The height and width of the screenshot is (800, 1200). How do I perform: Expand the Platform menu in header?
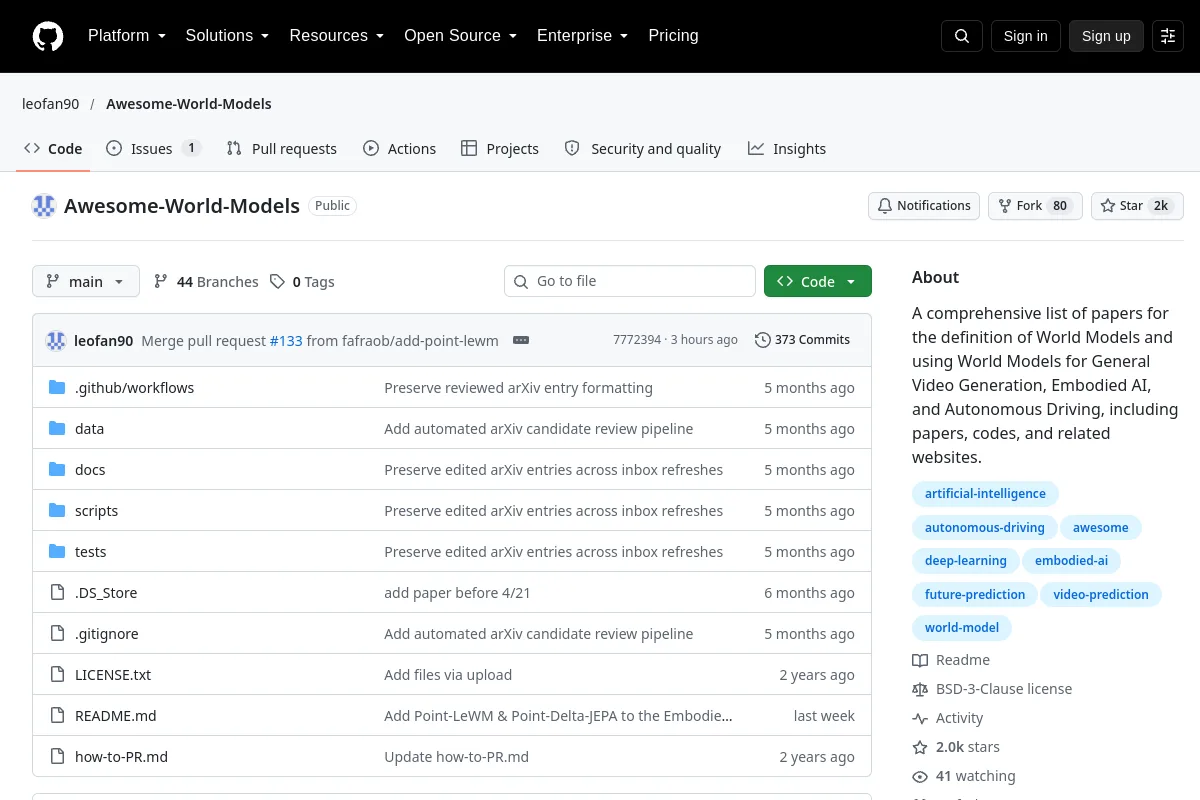click(126, 36)
